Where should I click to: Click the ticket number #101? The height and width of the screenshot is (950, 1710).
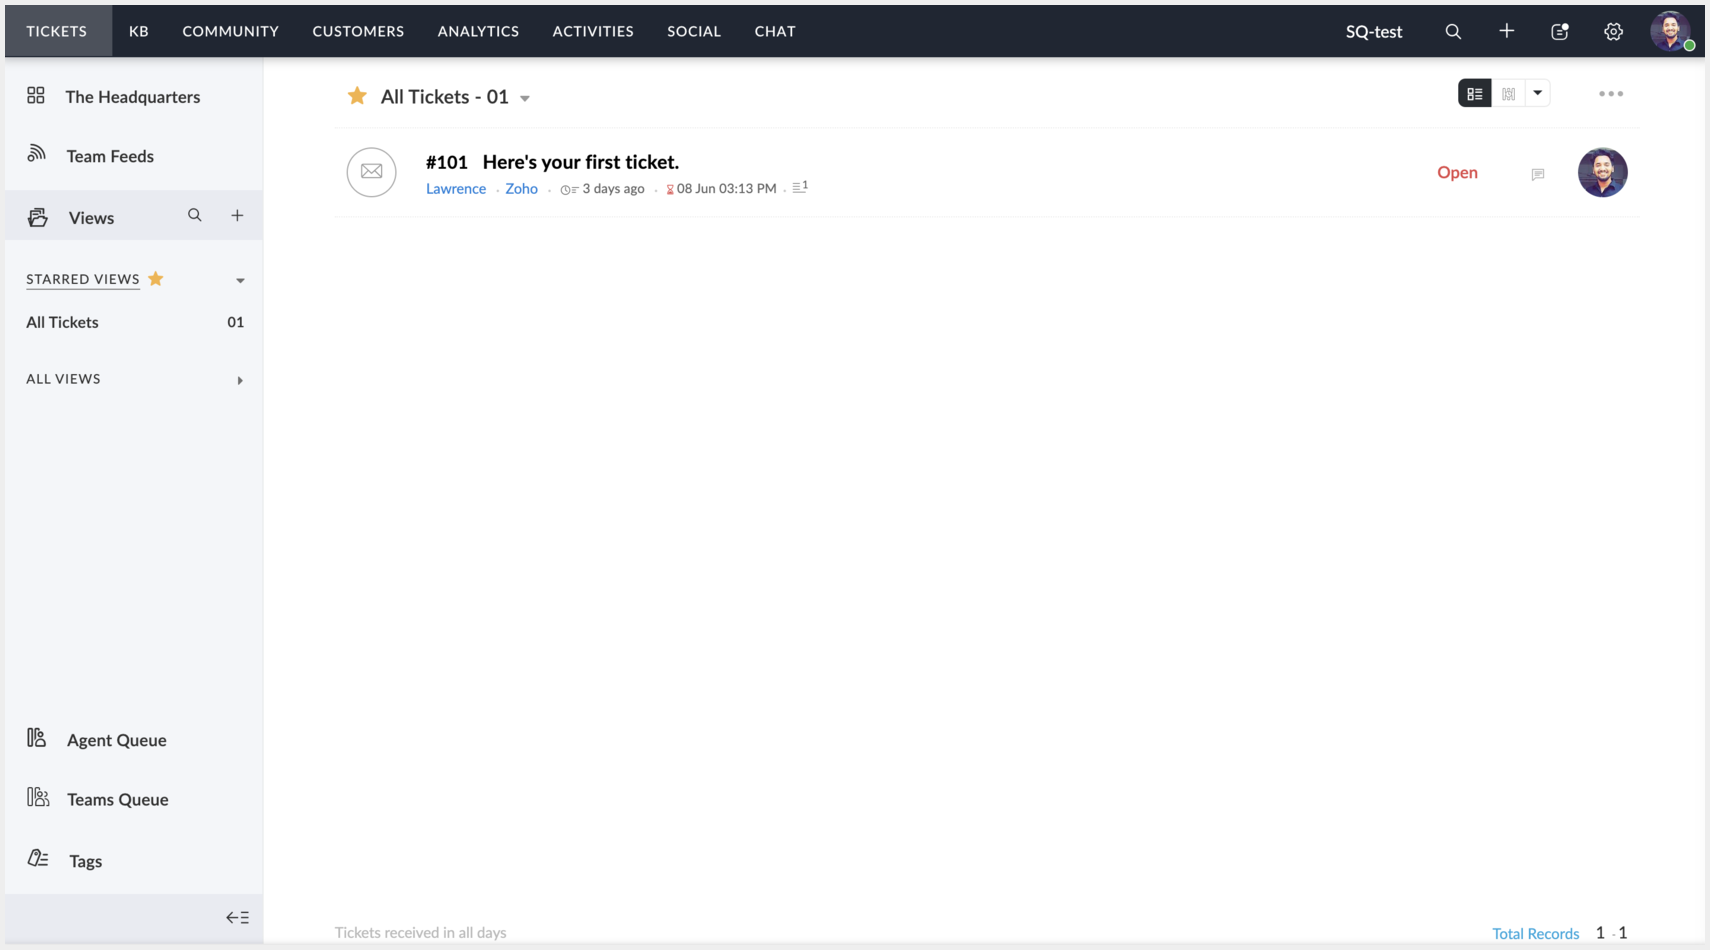point(447,162)
